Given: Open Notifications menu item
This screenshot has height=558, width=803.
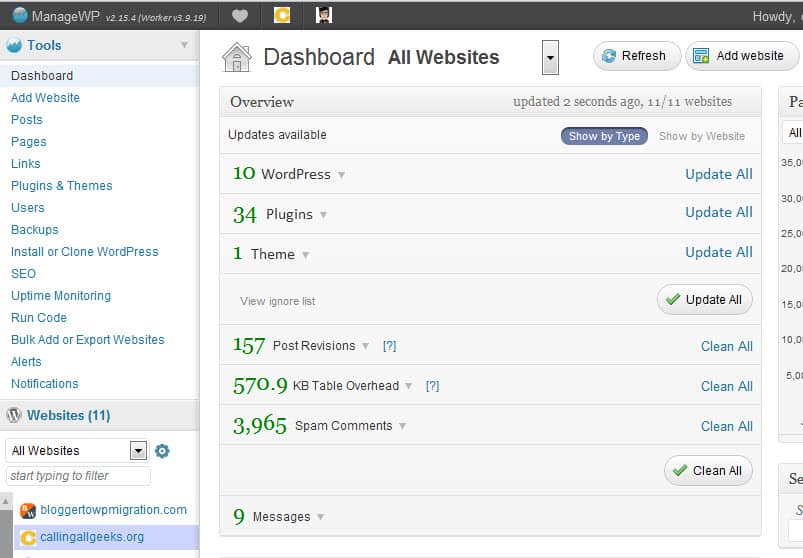Looking at the screenshot, I should [x=45, y=384].
